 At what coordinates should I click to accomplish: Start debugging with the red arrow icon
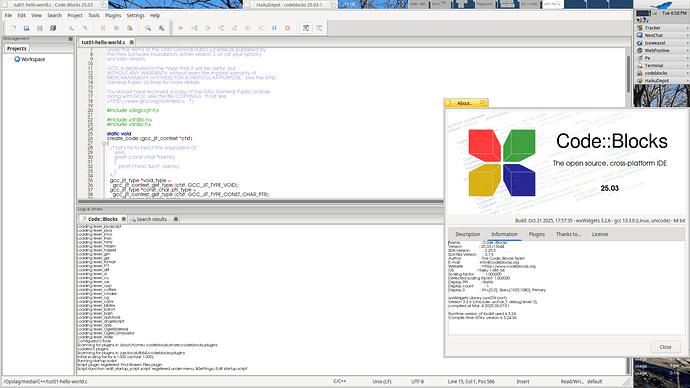tap(180, 28)
